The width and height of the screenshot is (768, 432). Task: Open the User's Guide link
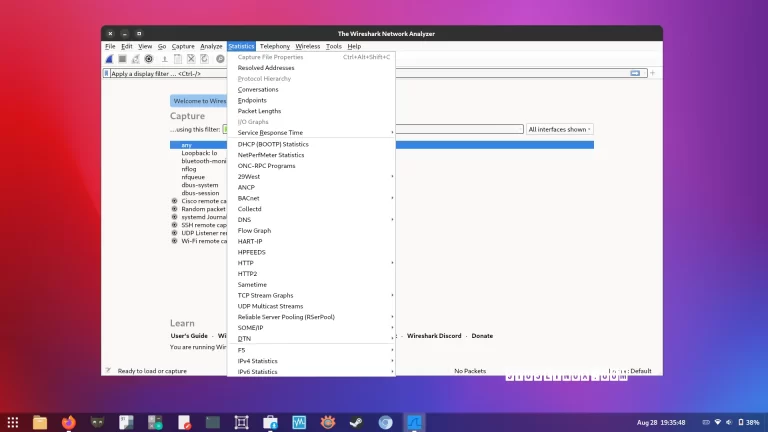[189, 336]
